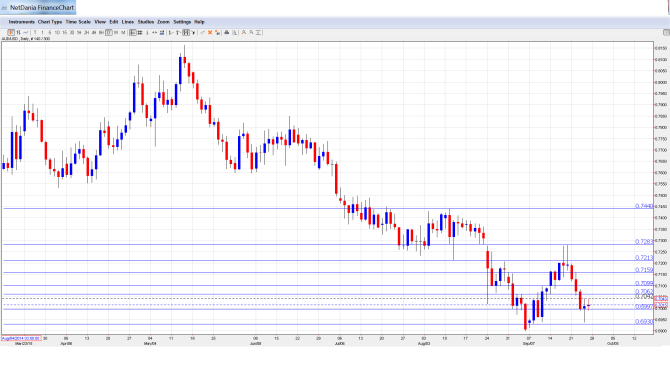Switch to 5 minute time scale

pyautogui.click(x=50, y=32)
